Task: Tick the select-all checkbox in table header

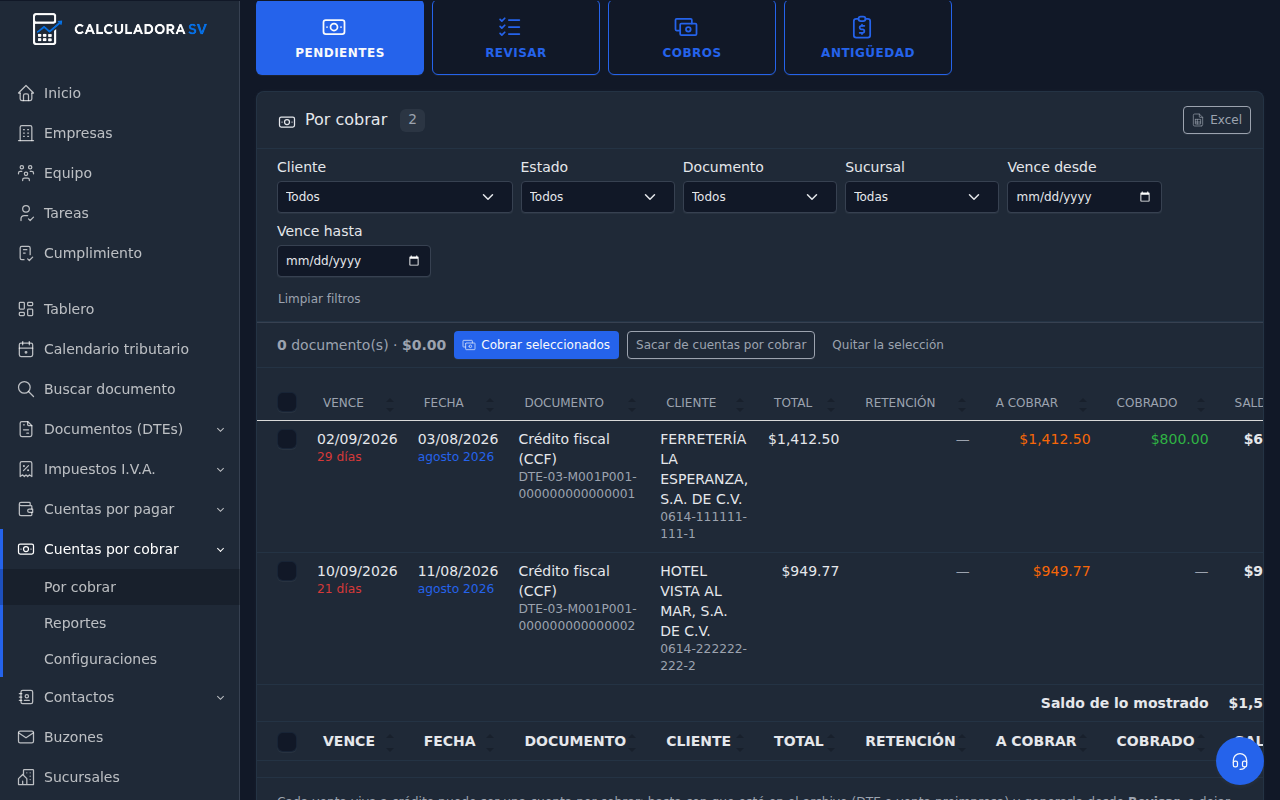Action: [x=287, y=402]
